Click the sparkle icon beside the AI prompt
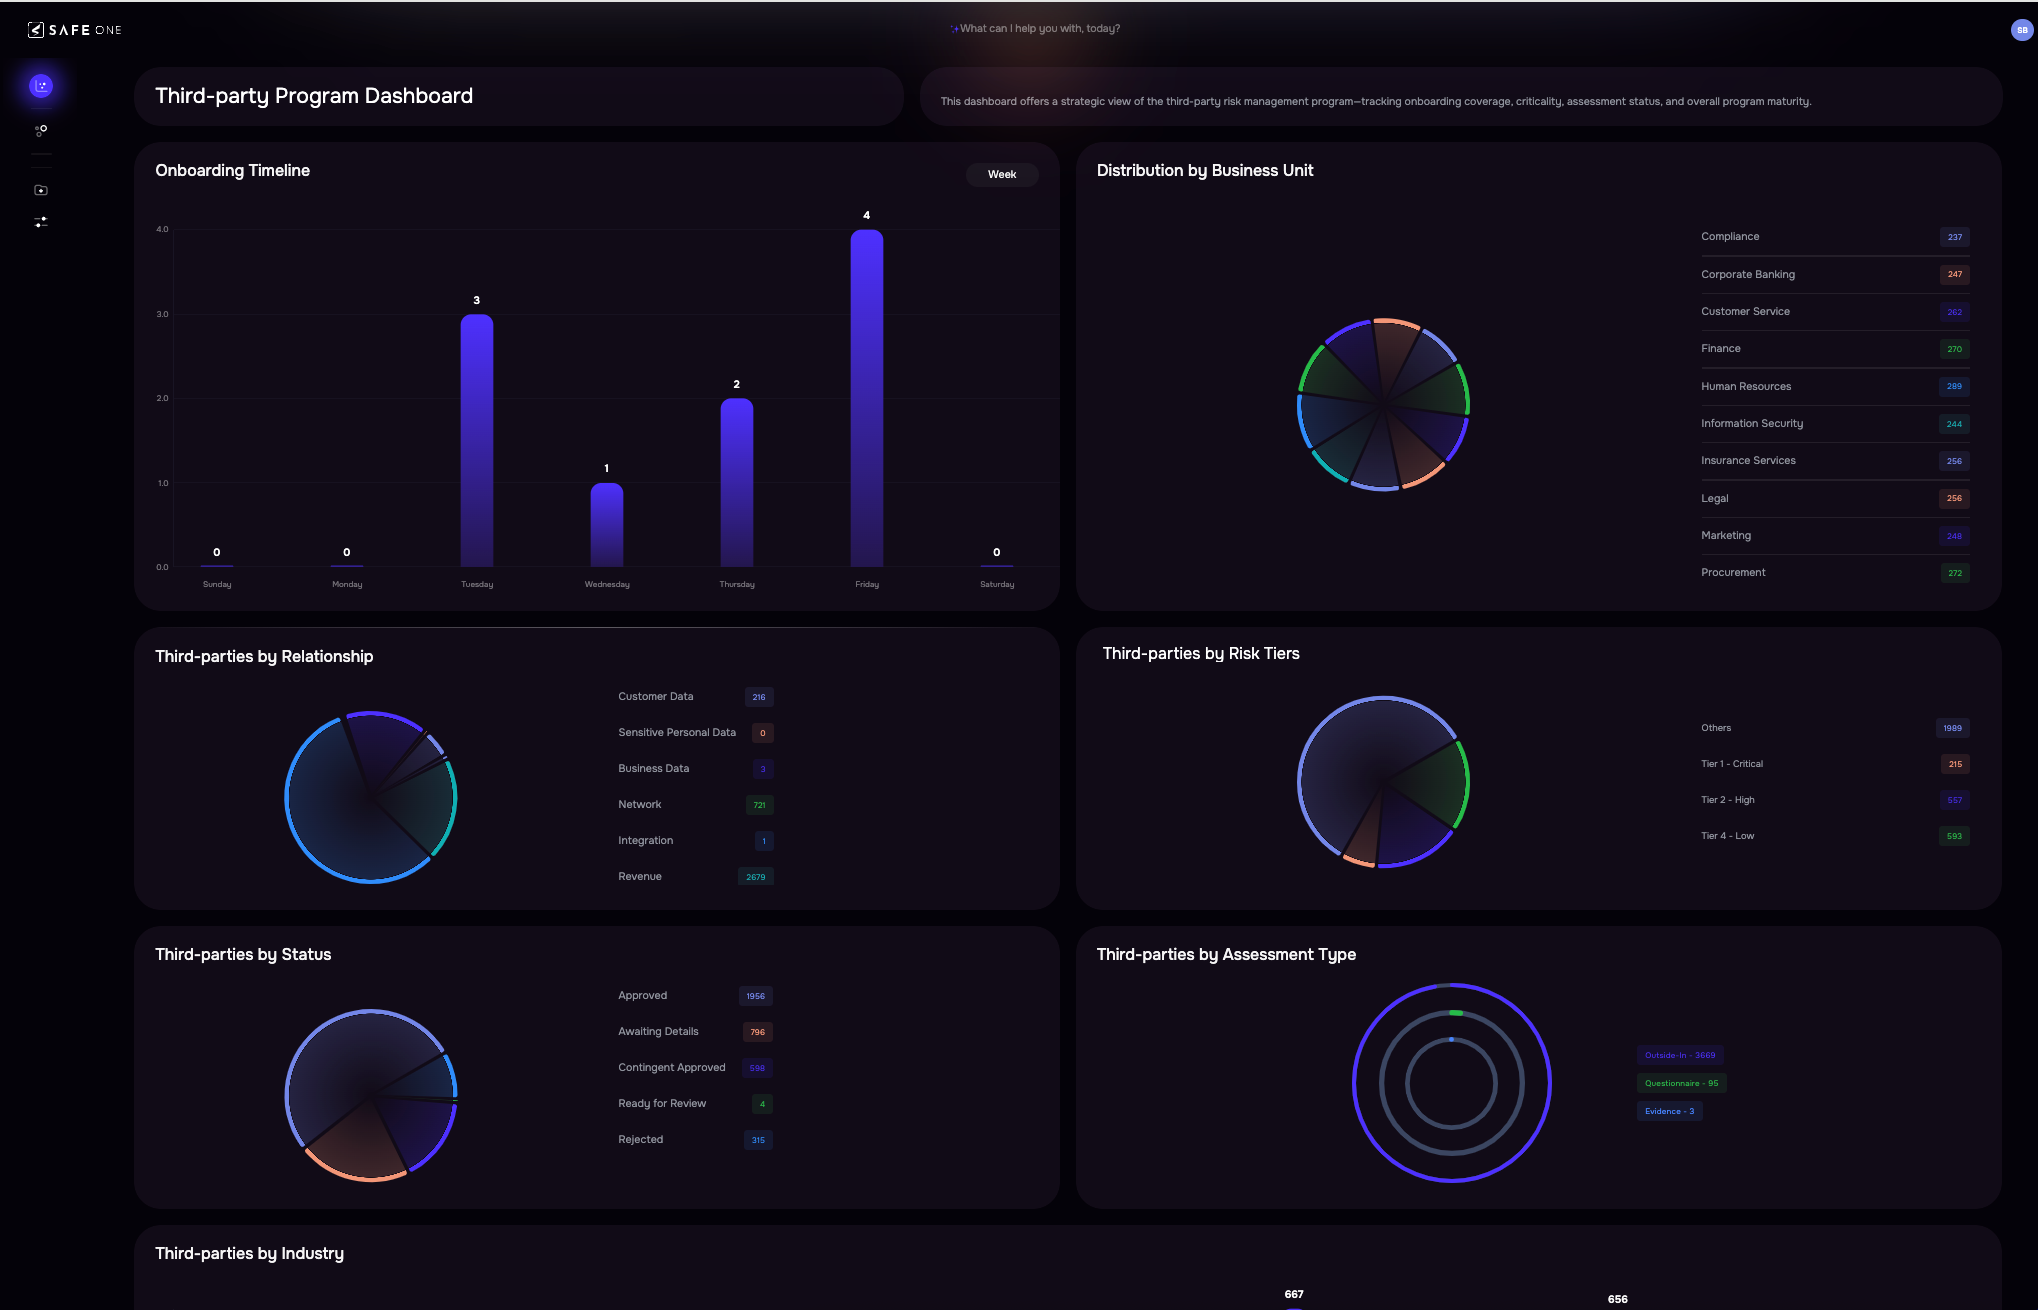Viewport: 2038px width, 1310px height. (954, 29)
